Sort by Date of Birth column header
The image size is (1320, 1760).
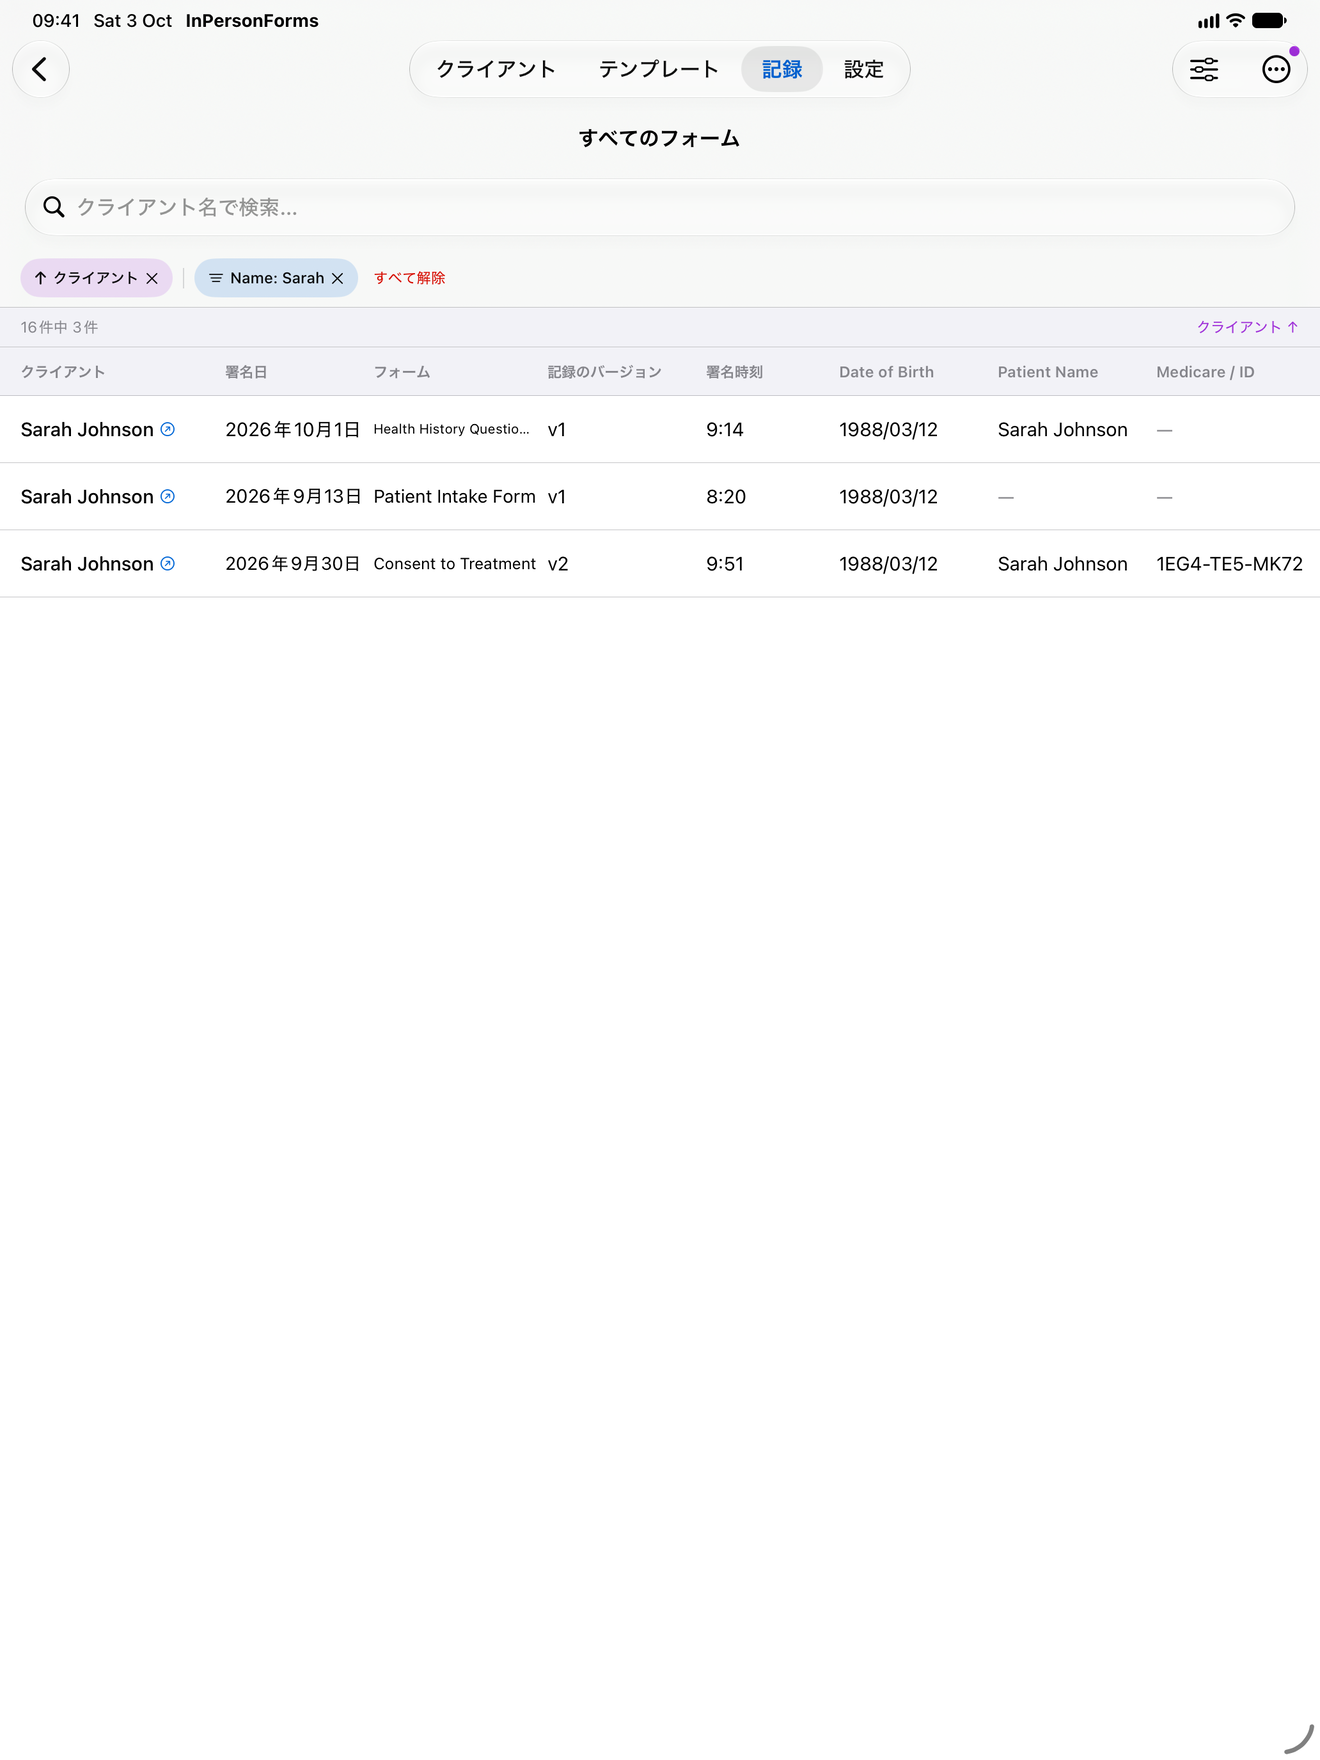886,372
